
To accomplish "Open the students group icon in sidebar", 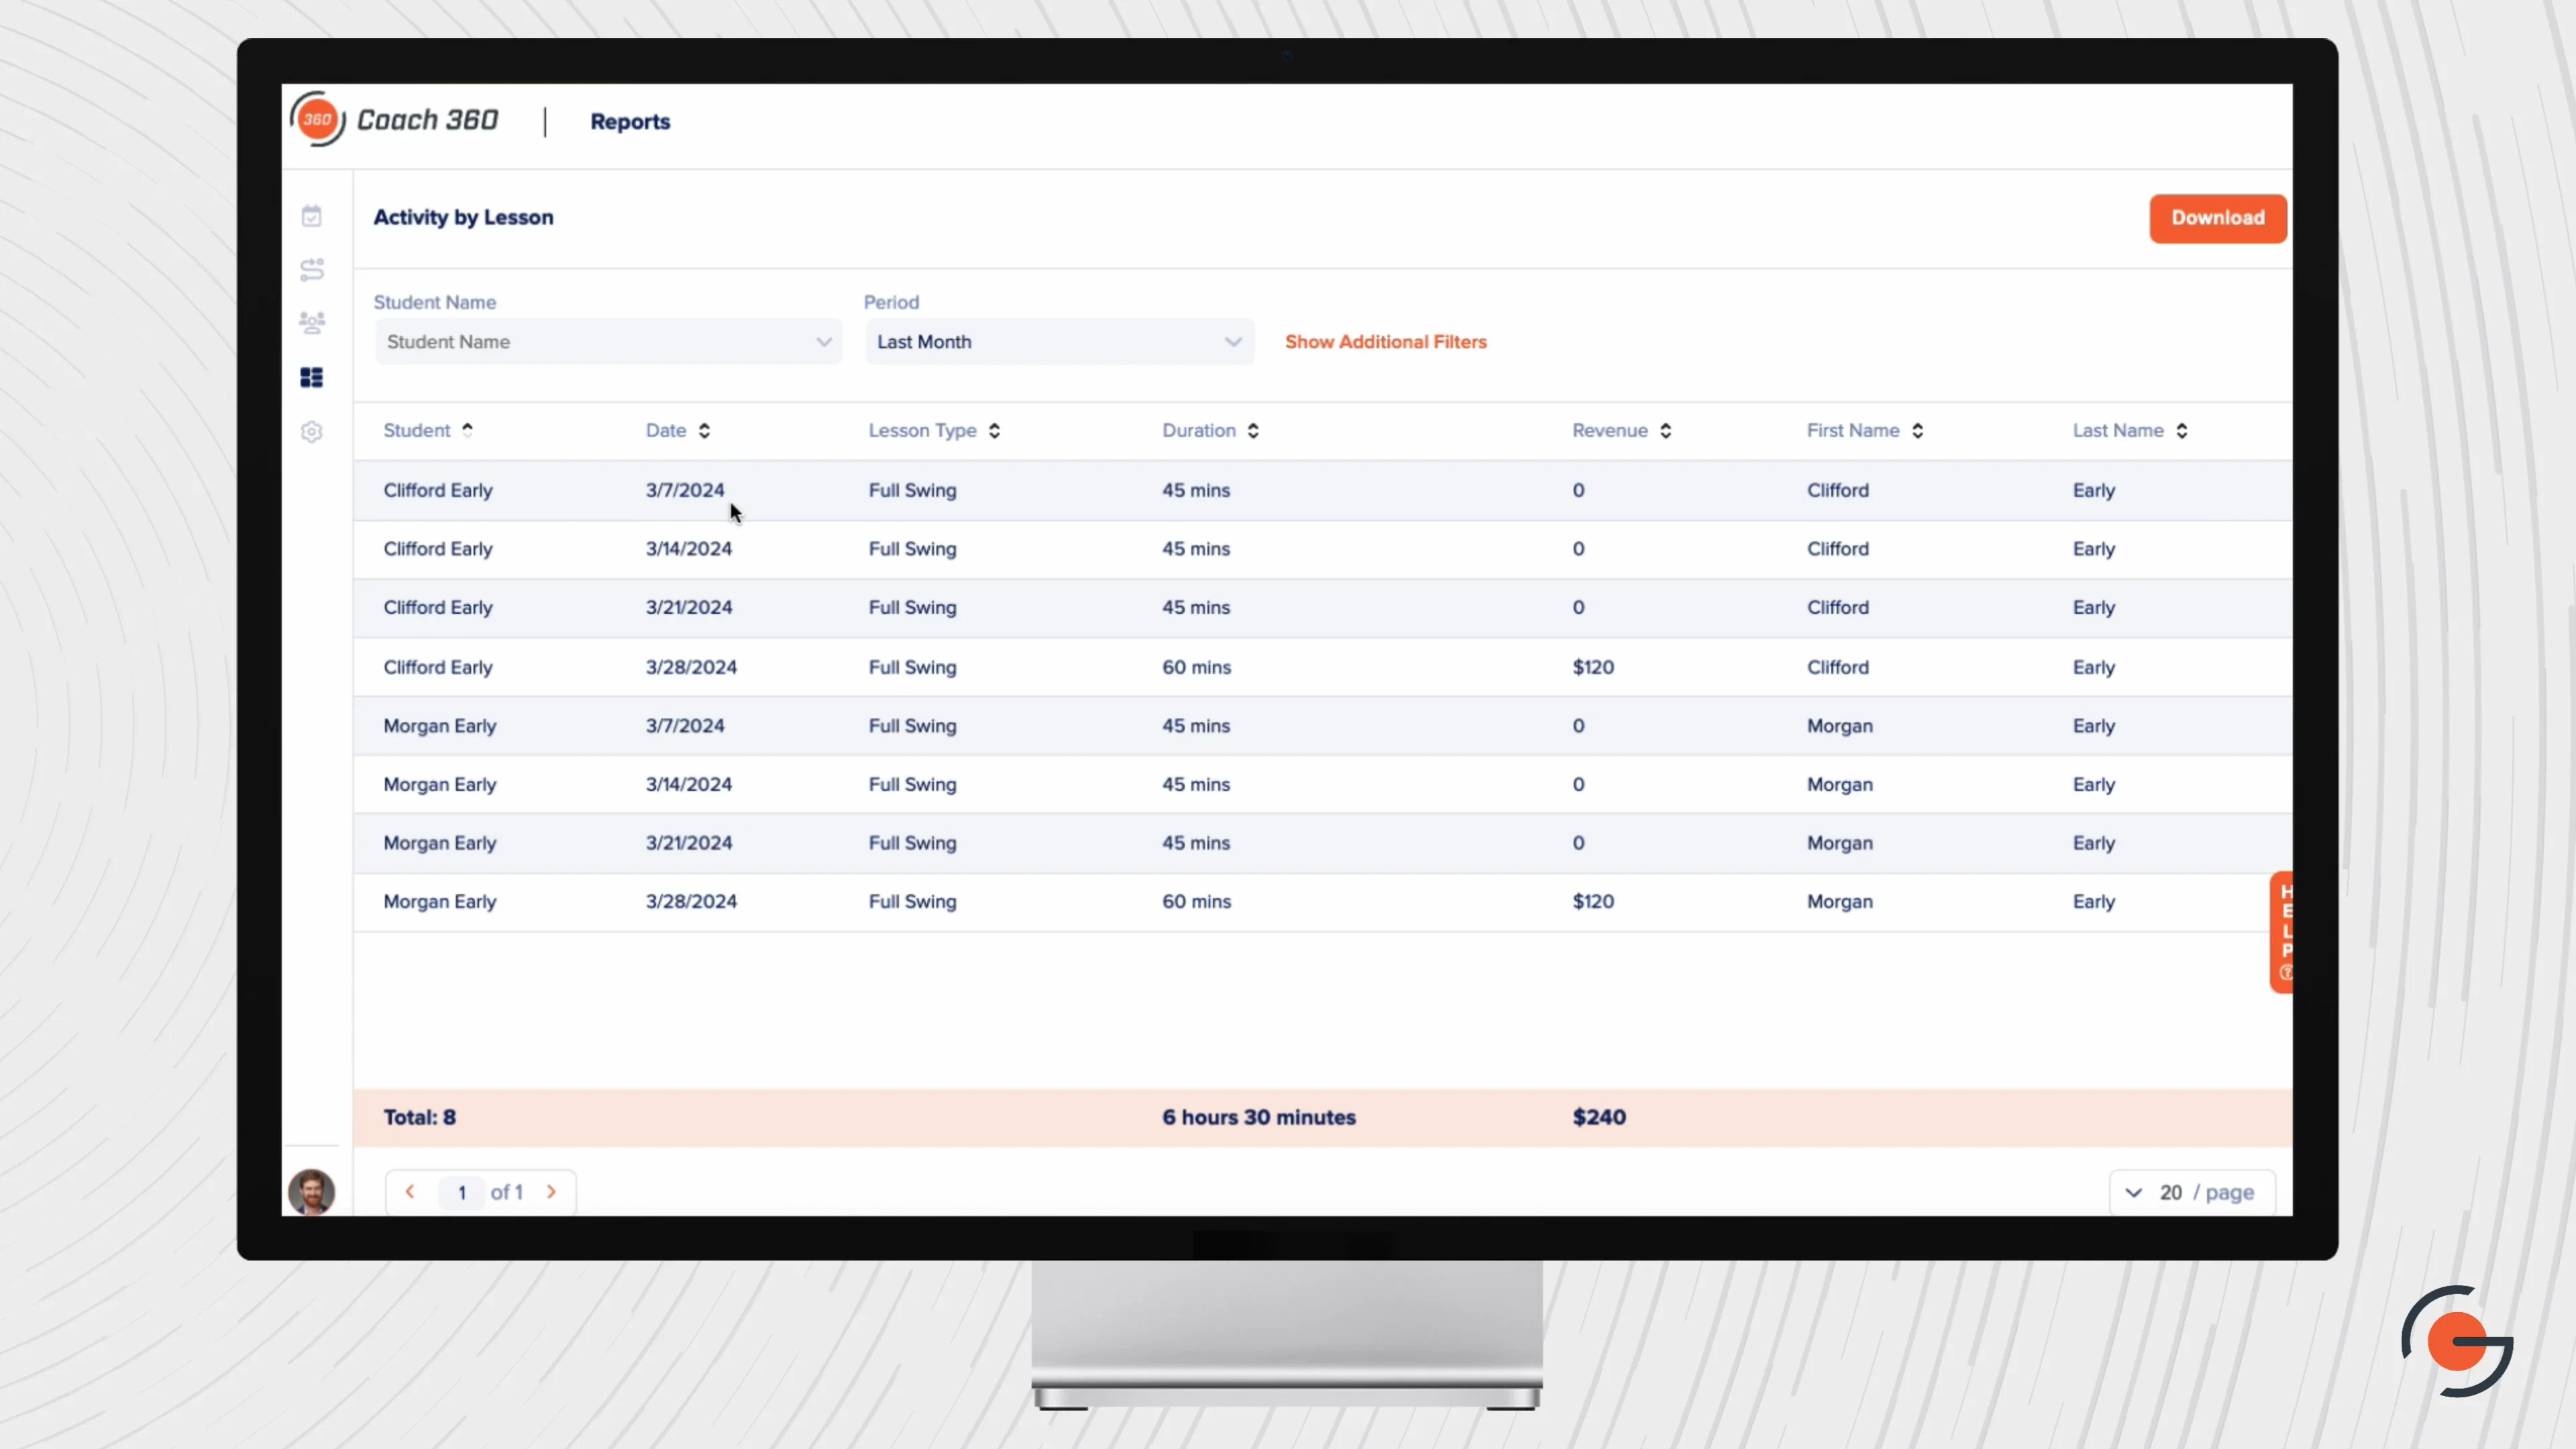I will 312,322.
